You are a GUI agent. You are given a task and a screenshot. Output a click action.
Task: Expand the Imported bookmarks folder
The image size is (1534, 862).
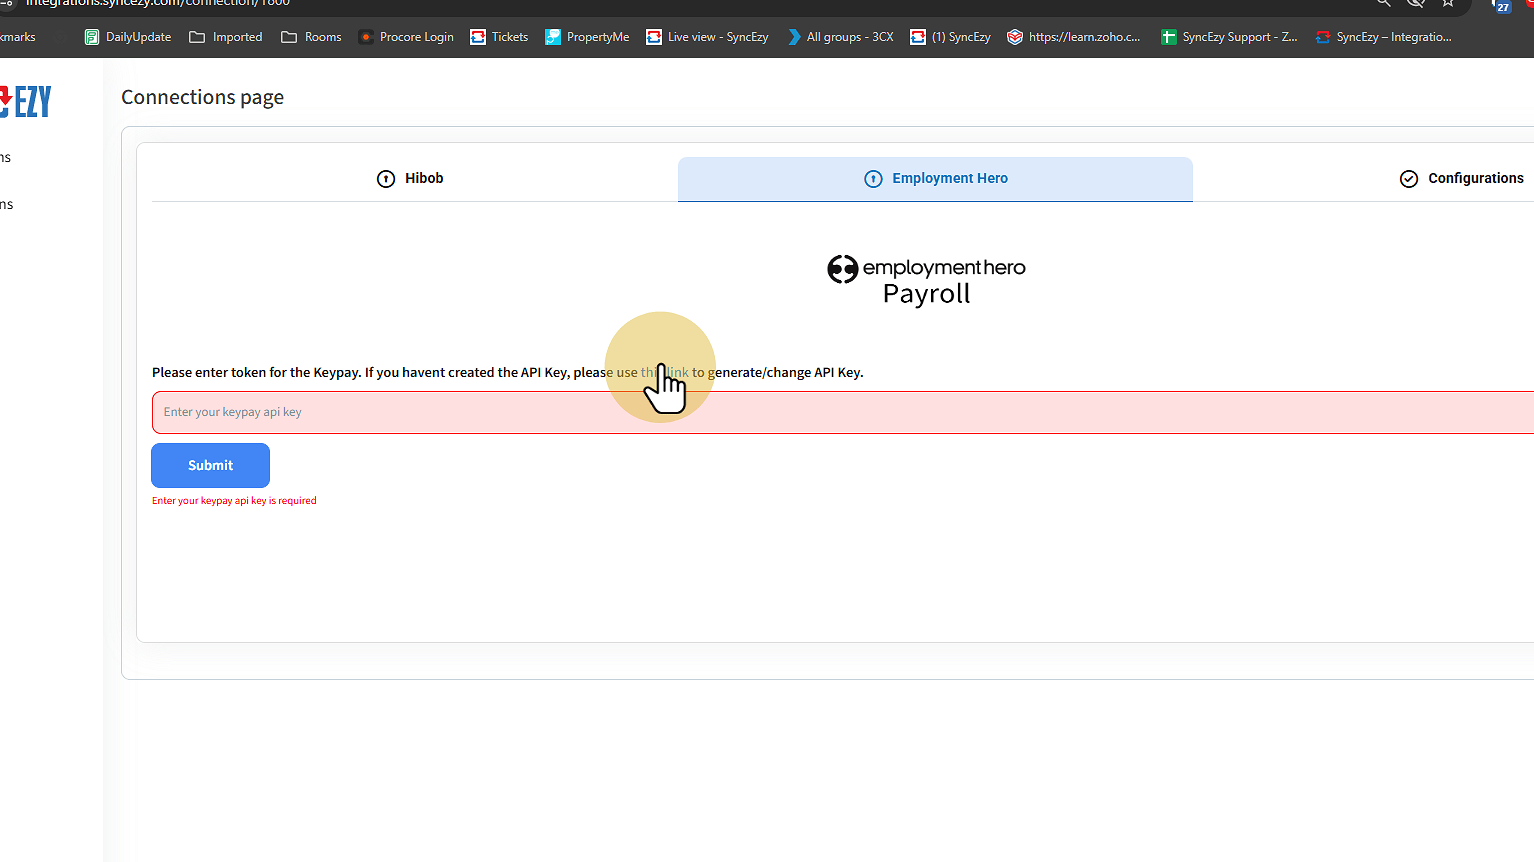coord(226,37)
